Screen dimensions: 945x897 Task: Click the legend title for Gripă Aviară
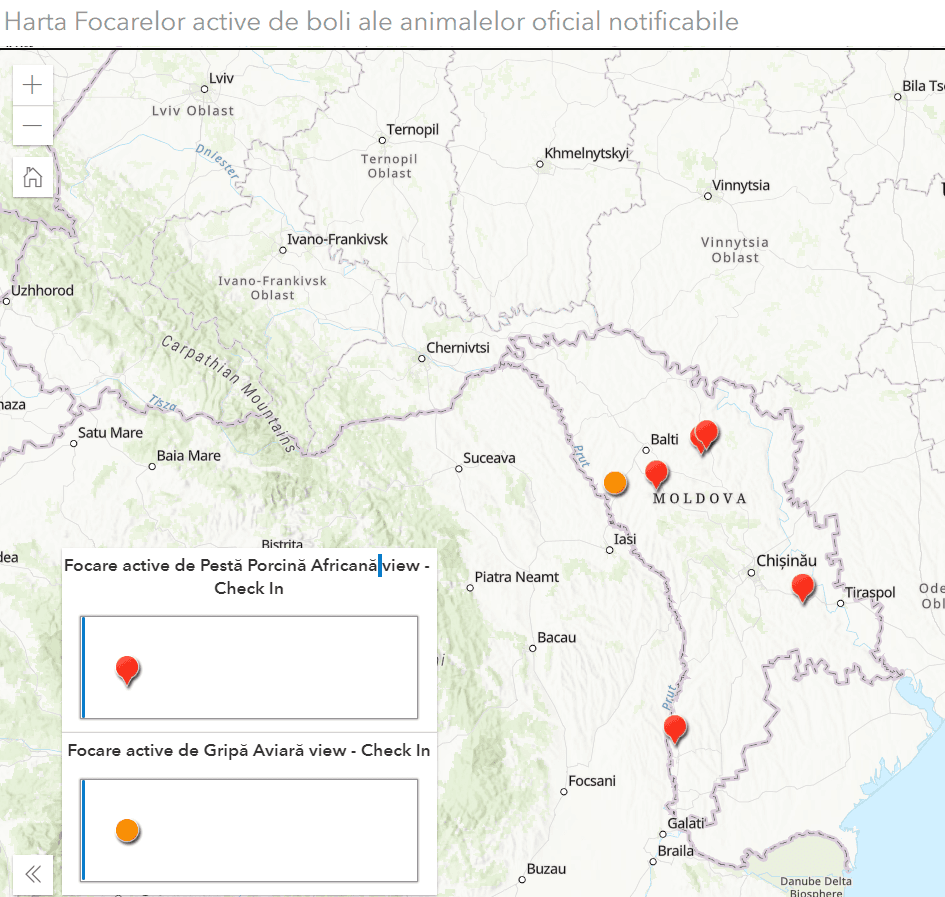[x=249, y=751]
